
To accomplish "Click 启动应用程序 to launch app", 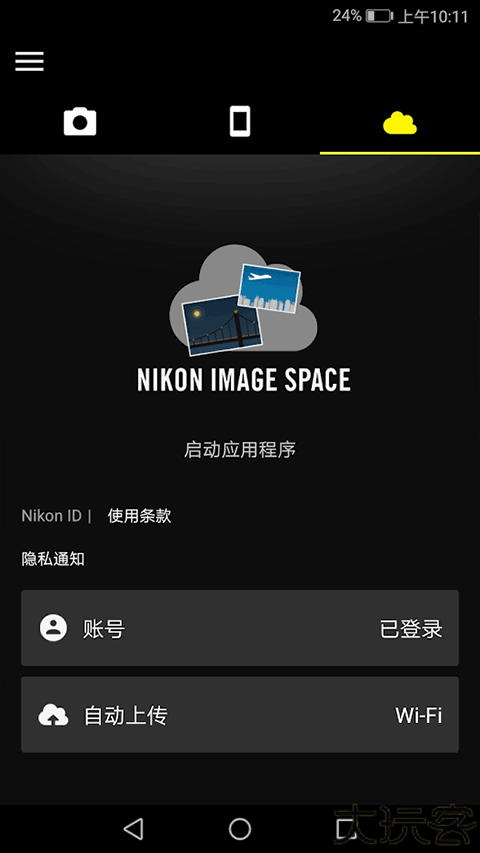I will click(240, 450).
